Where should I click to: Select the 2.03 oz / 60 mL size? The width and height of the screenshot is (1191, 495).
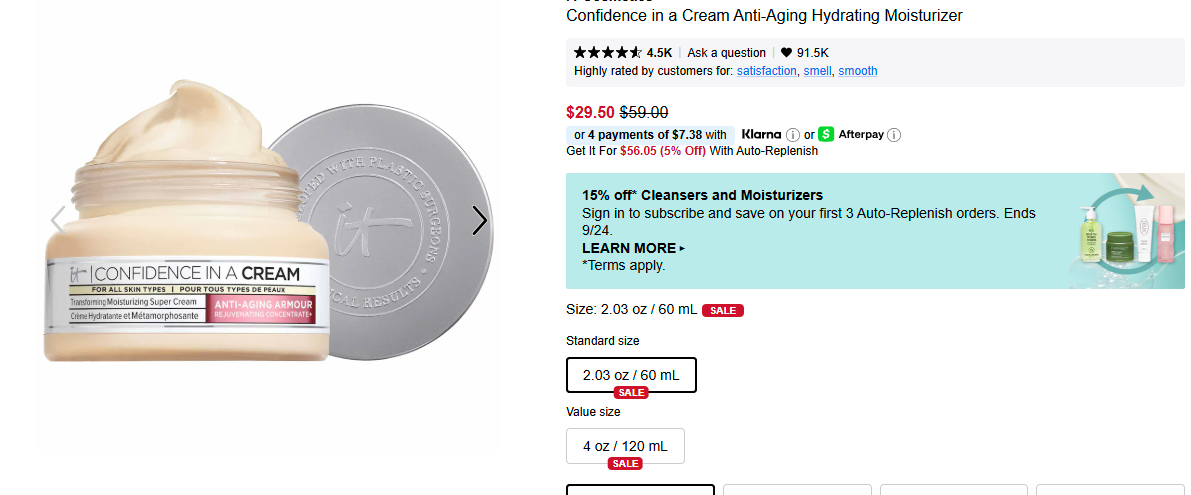631,375
